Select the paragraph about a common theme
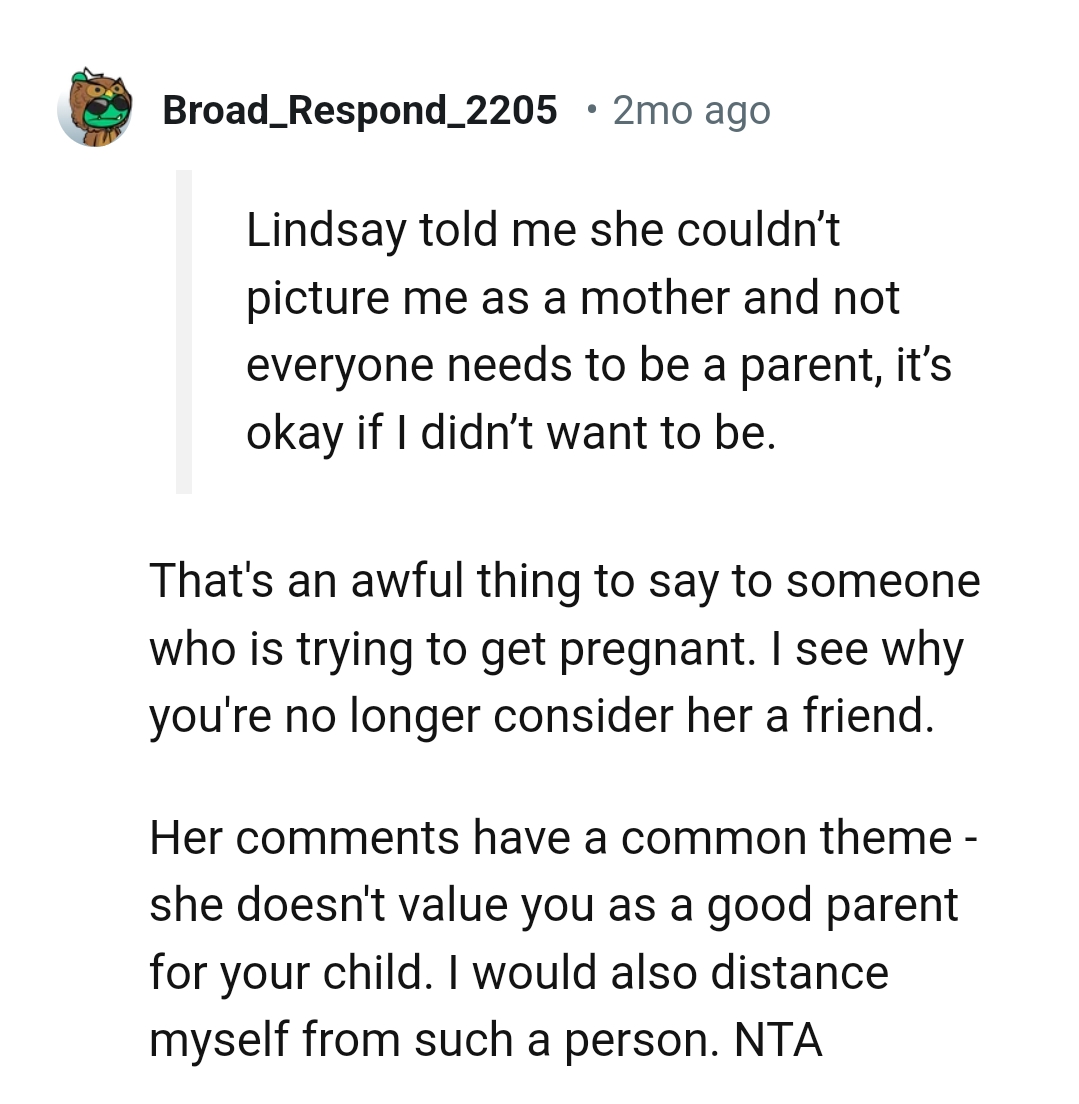1079x1104 pixels. click(560, 935)
